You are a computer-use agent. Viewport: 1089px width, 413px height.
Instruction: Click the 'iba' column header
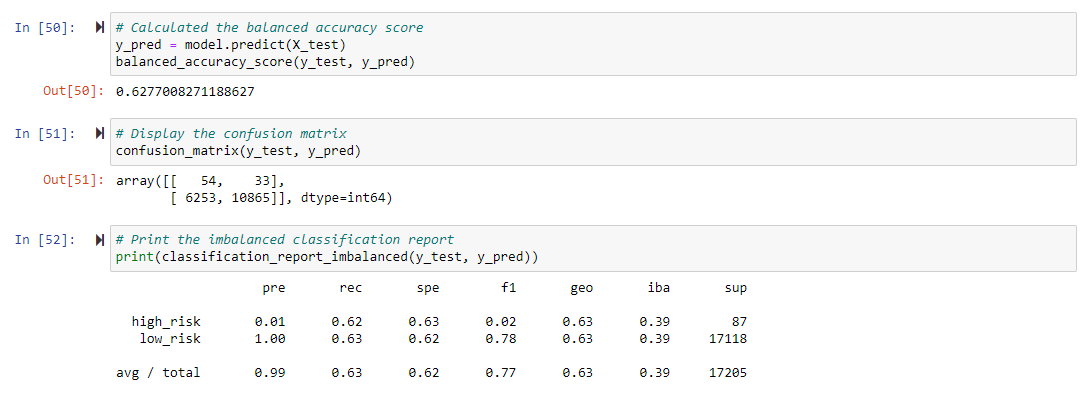click(658, 288)
